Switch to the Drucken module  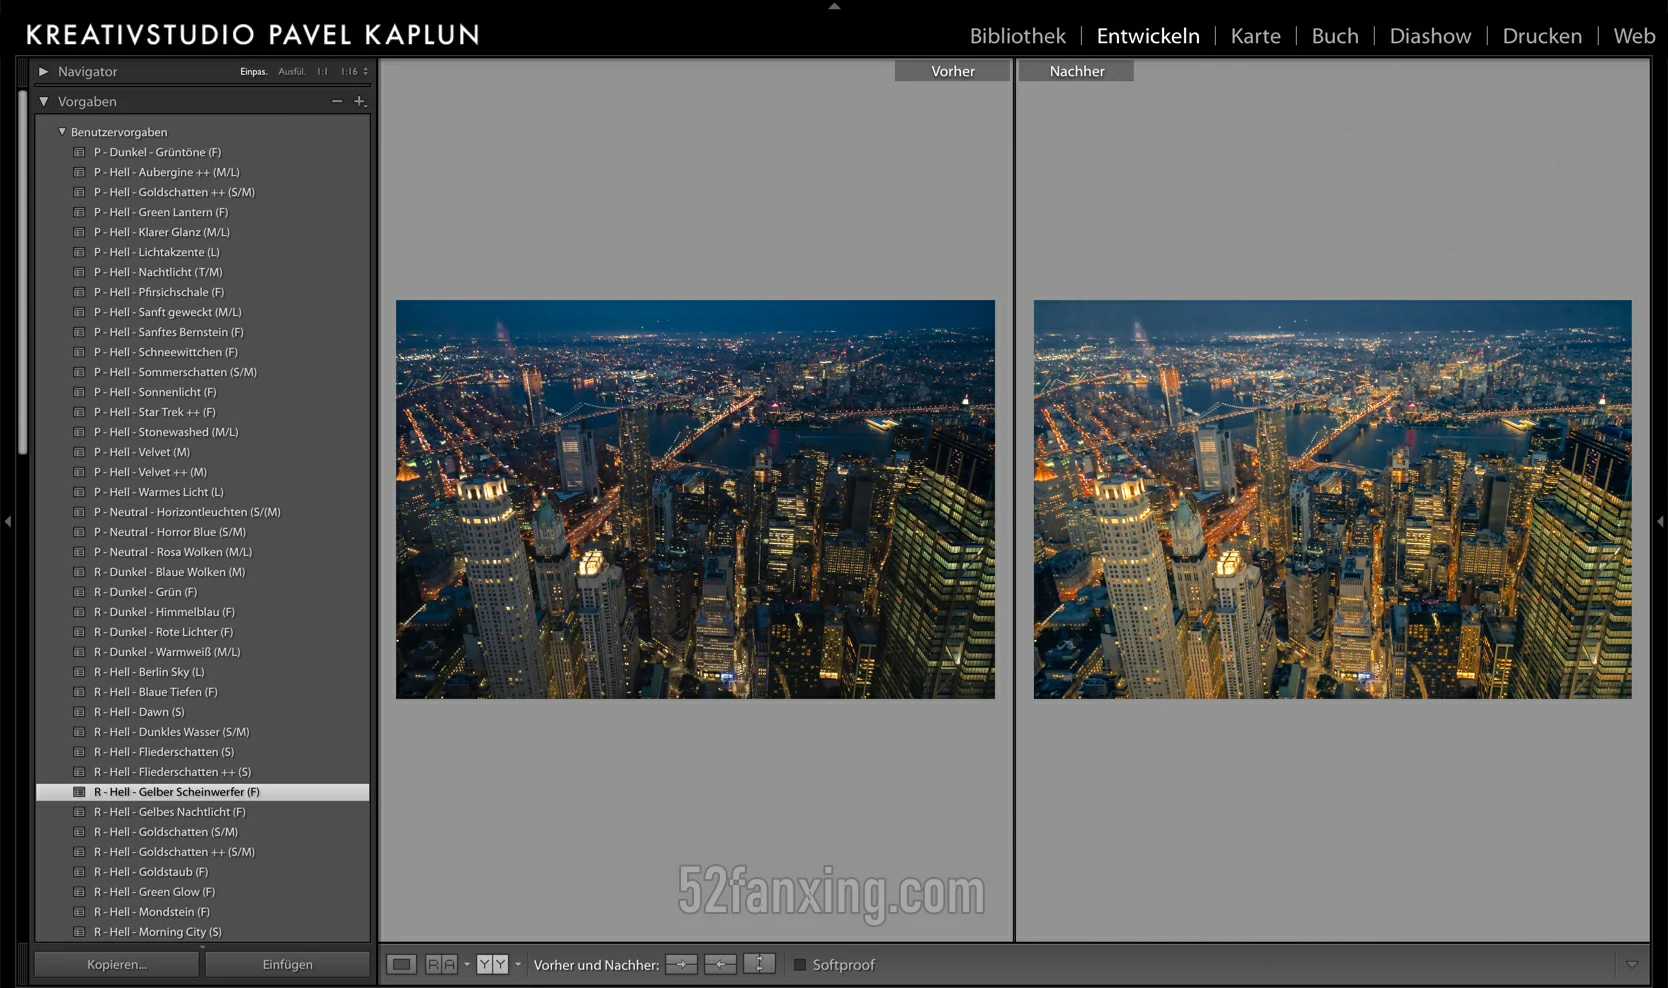[1542, 36]
